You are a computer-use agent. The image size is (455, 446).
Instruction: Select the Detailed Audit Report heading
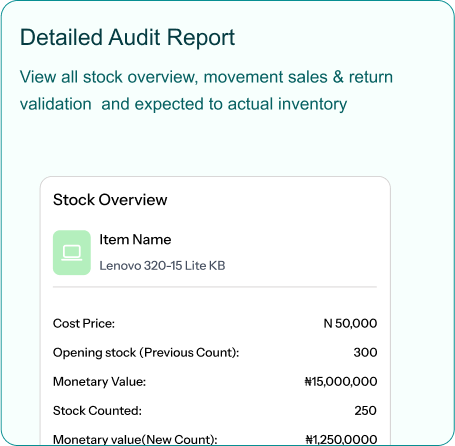[x=128, y=37]
